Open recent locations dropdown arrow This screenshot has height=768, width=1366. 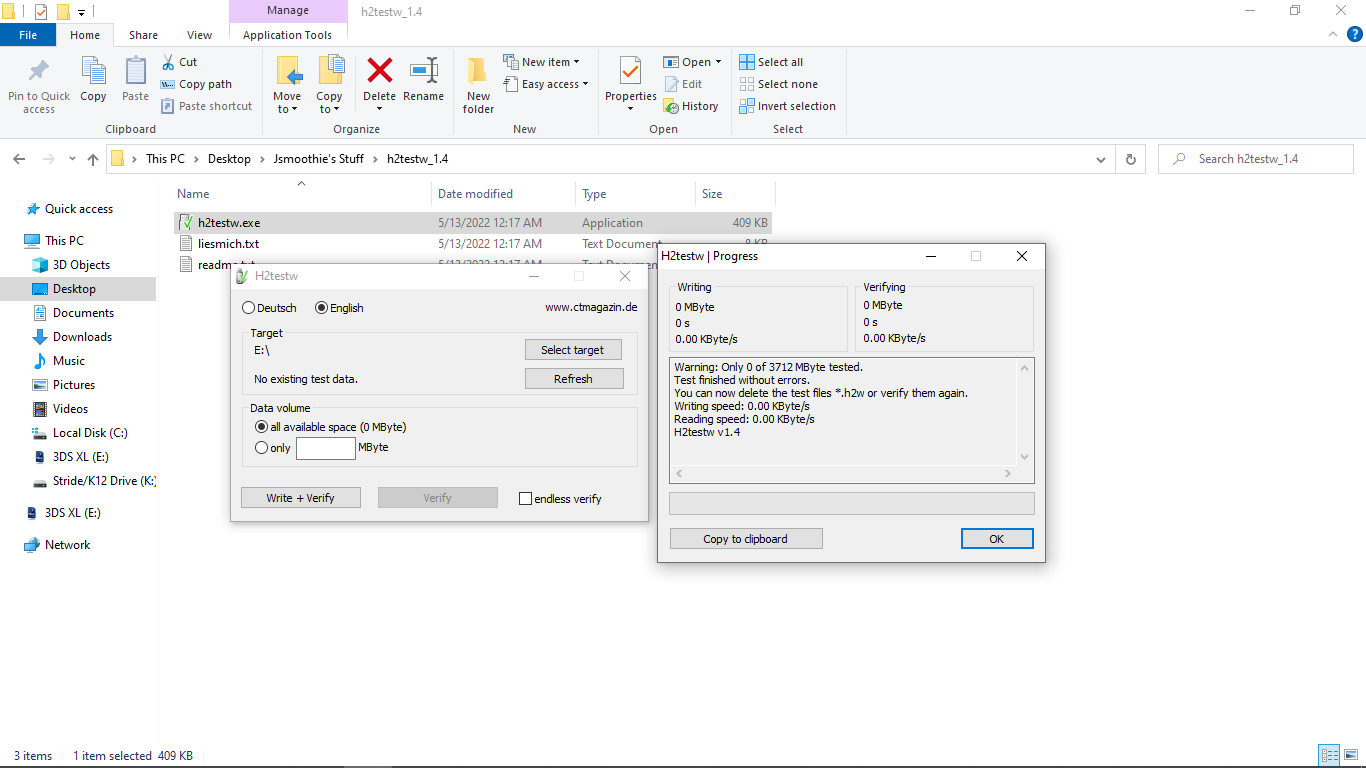coord(72,159)
